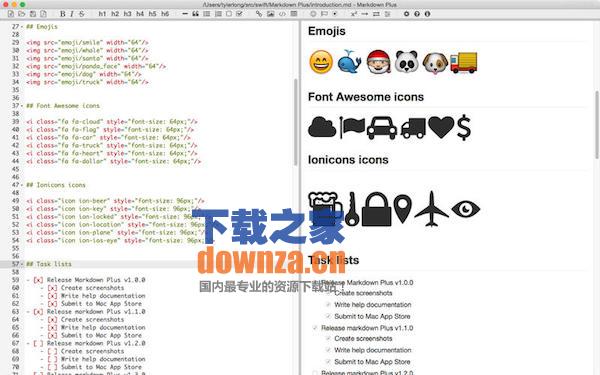Collapse the Ionicons section at line 47
The height and width of the screenshot is (375, 600).
coord(22,185)
